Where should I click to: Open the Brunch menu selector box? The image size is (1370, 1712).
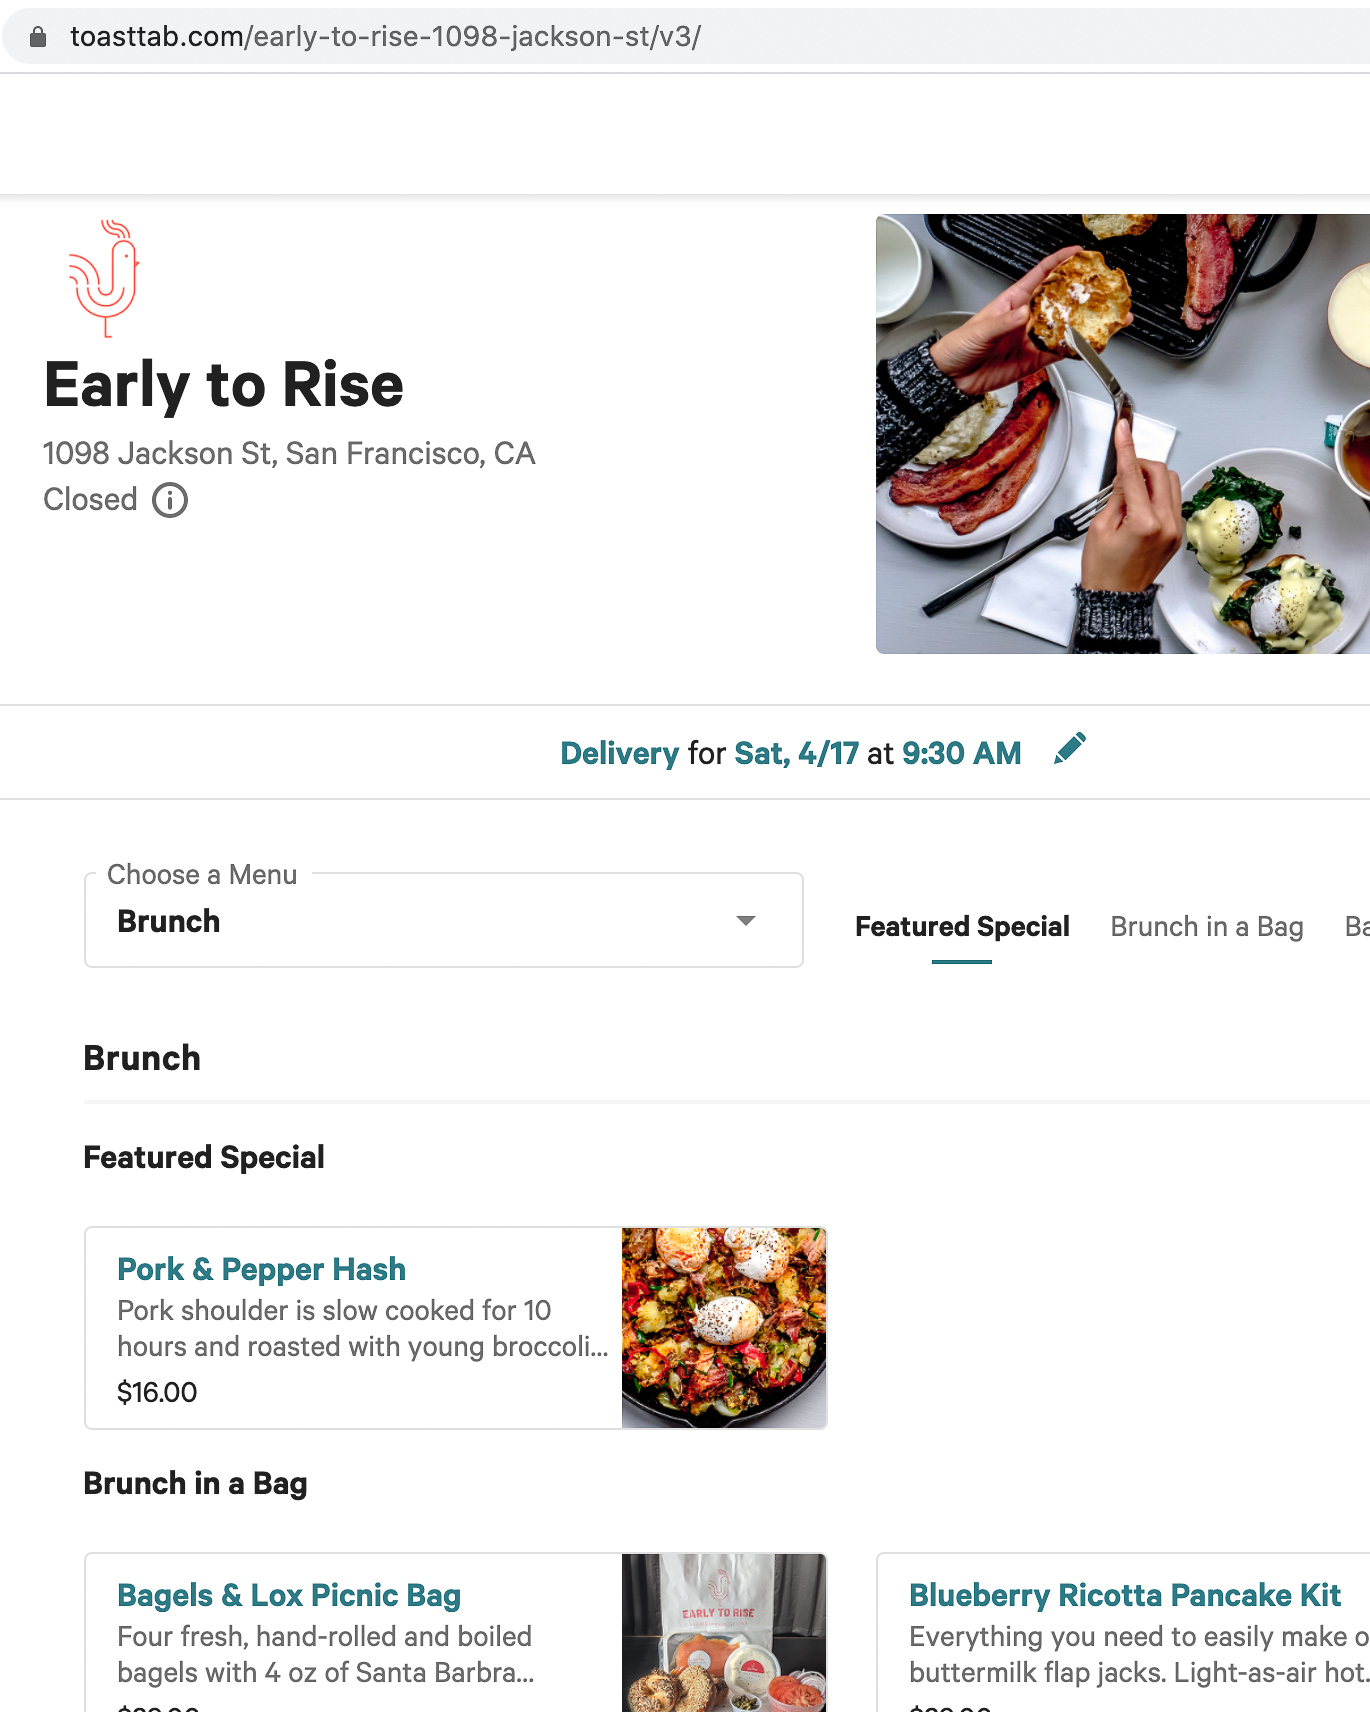coord(443,921)
